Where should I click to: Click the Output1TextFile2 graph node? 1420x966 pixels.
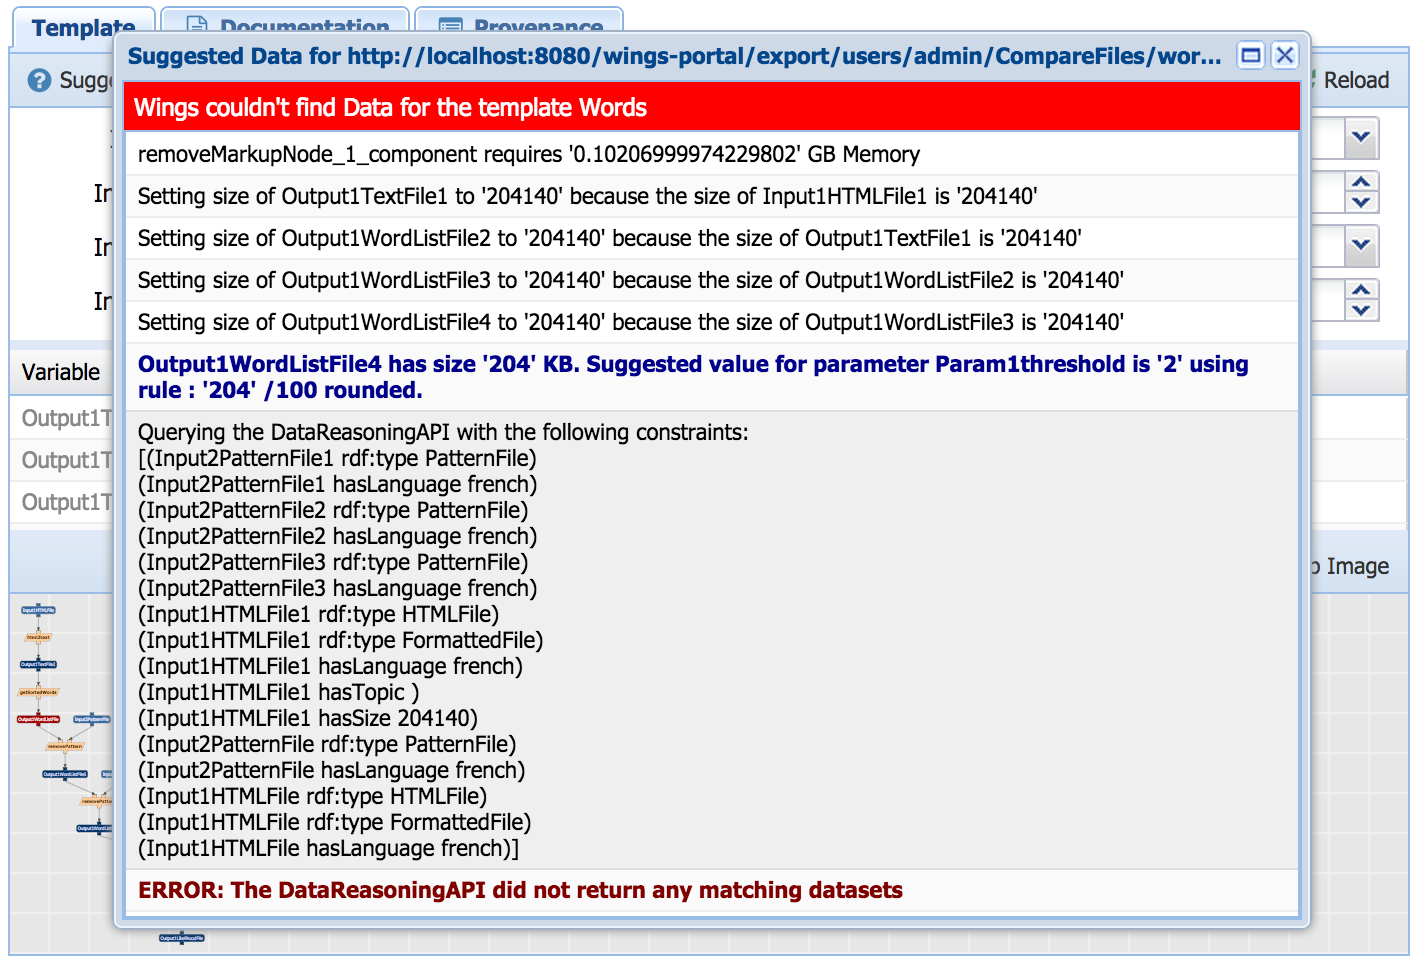point(38,664)
